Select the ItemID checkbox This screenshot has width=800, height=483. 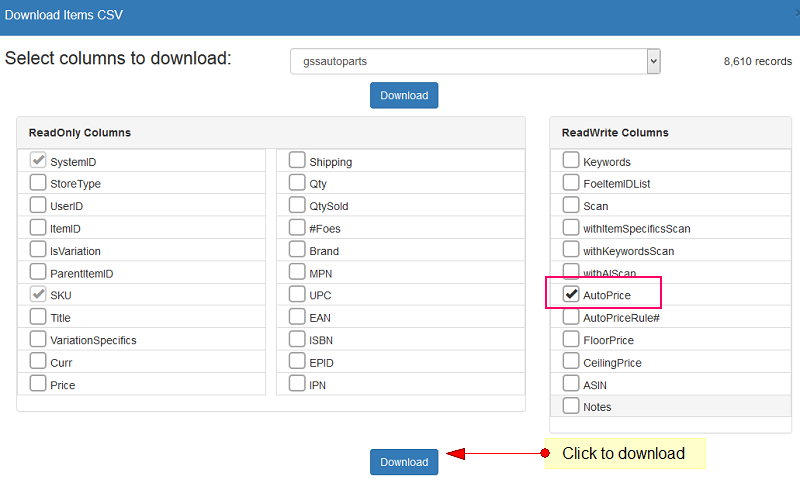(38, 228)
